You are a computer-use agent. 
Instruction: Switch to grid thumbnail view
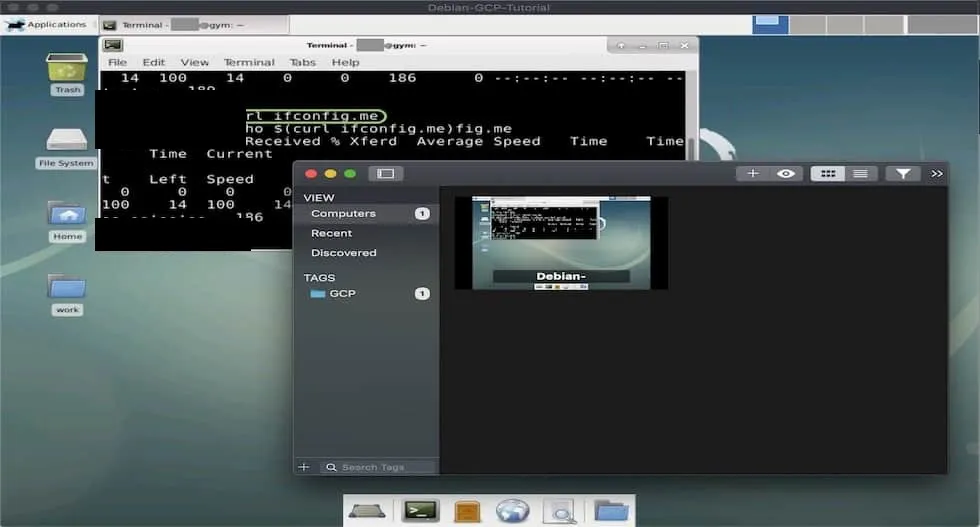click(x=828, y=173)
